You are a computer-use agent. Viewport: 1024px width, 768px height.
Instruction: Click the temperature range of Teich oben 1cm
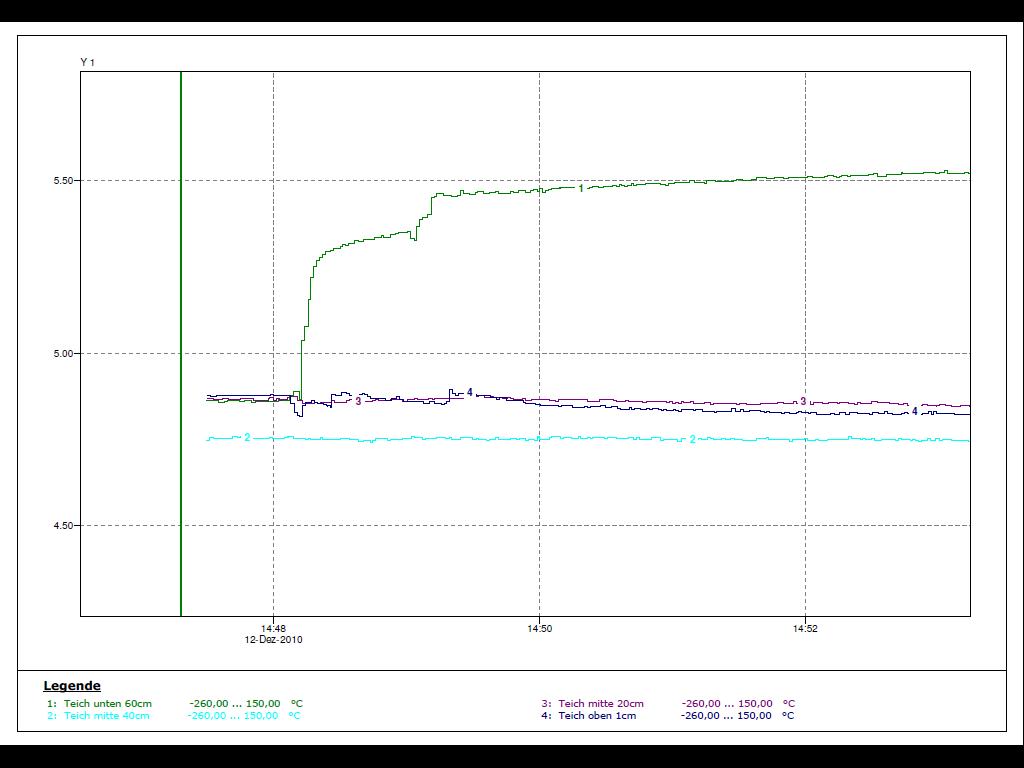726,716
